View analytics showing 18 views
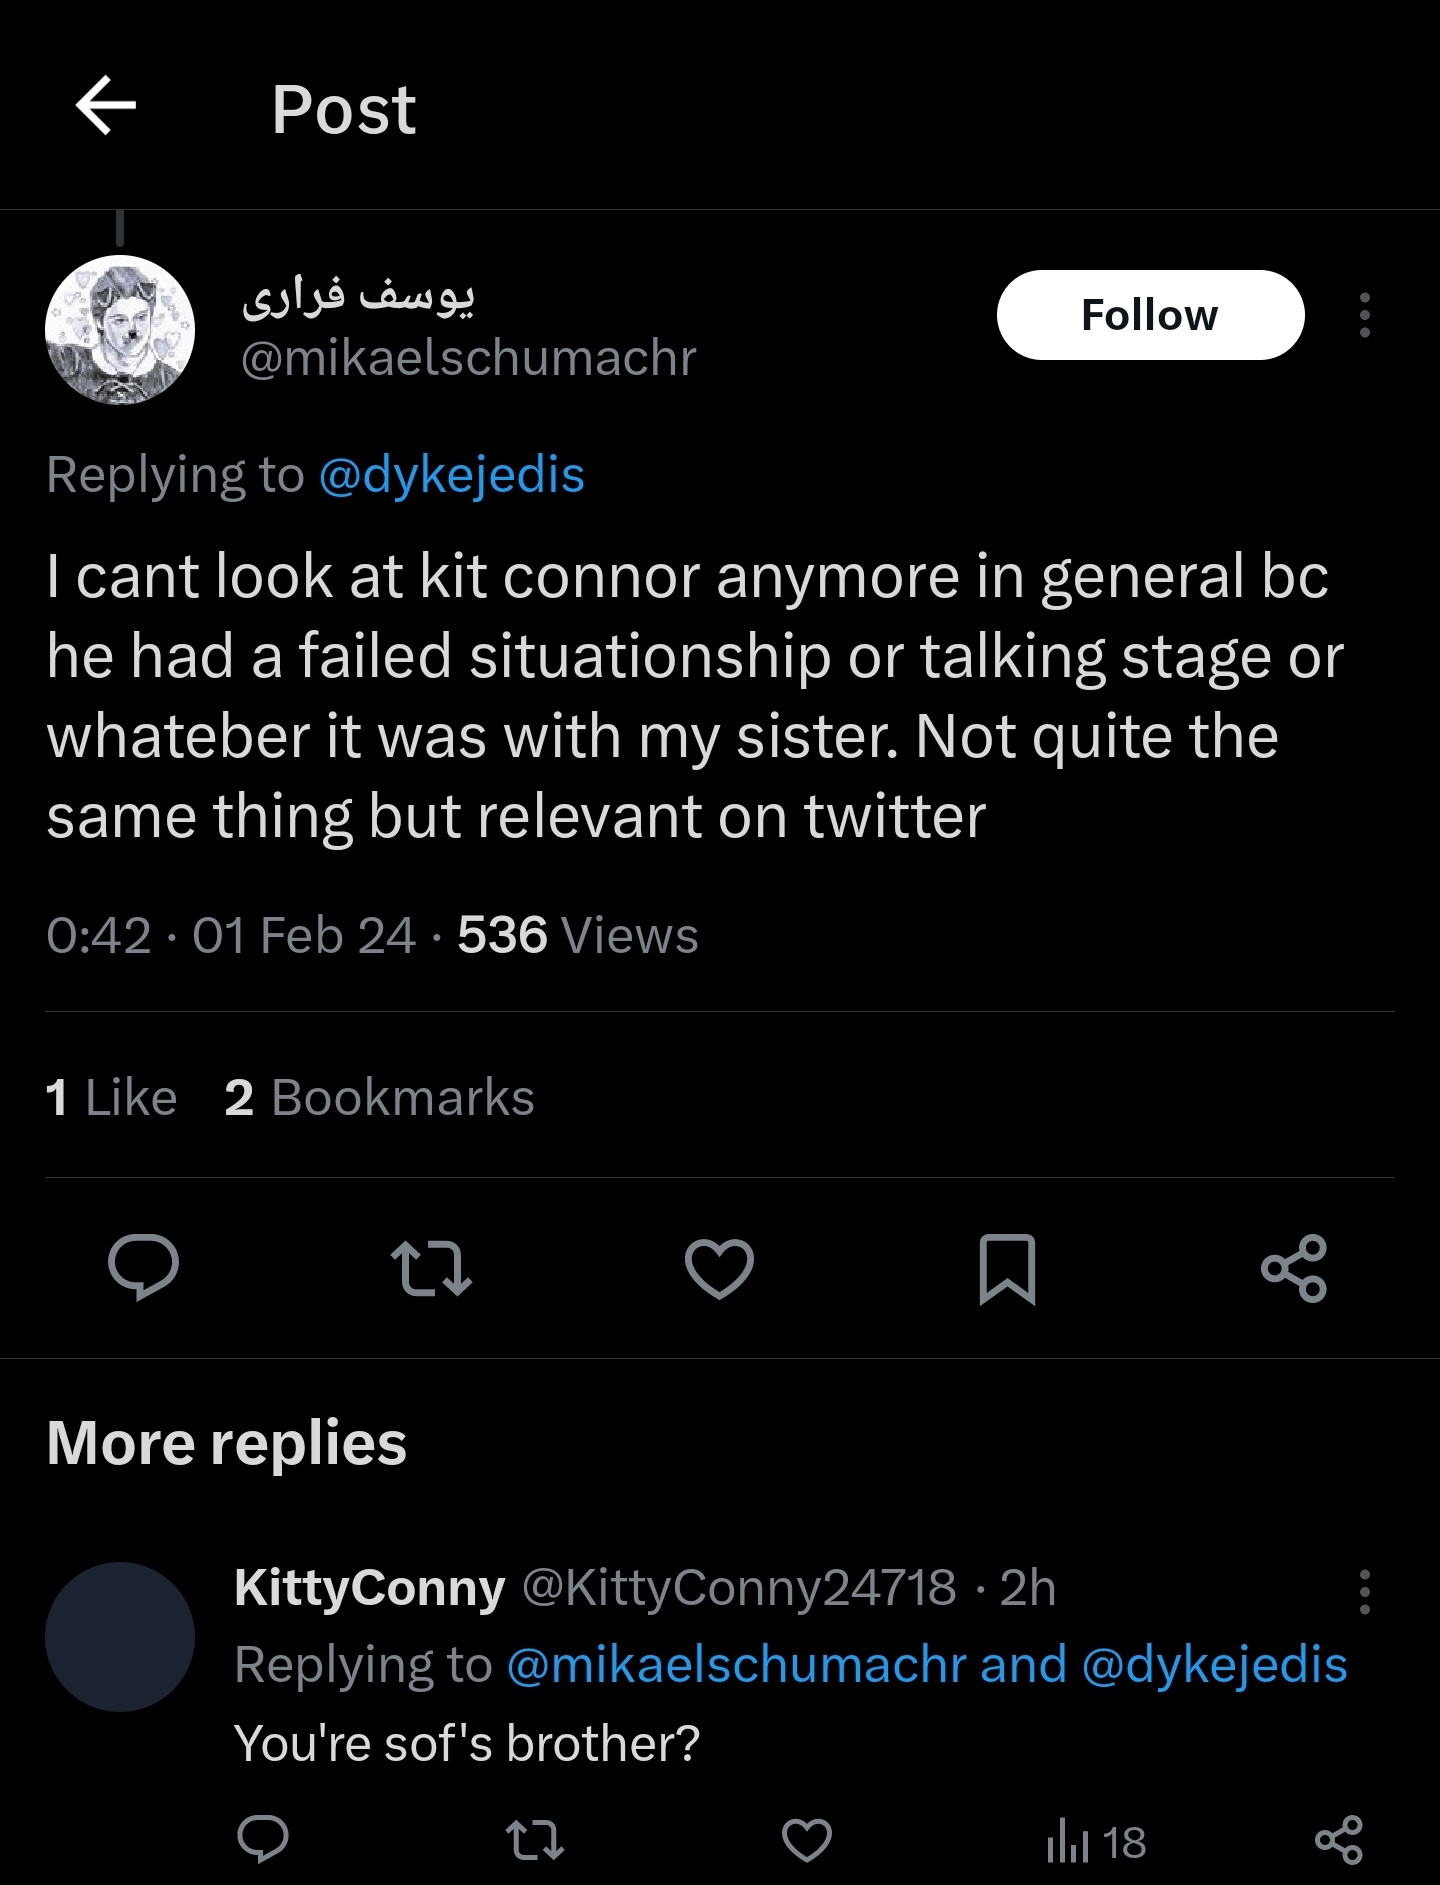This screenshot has height=1885, width=1440. (1096, 1842)
